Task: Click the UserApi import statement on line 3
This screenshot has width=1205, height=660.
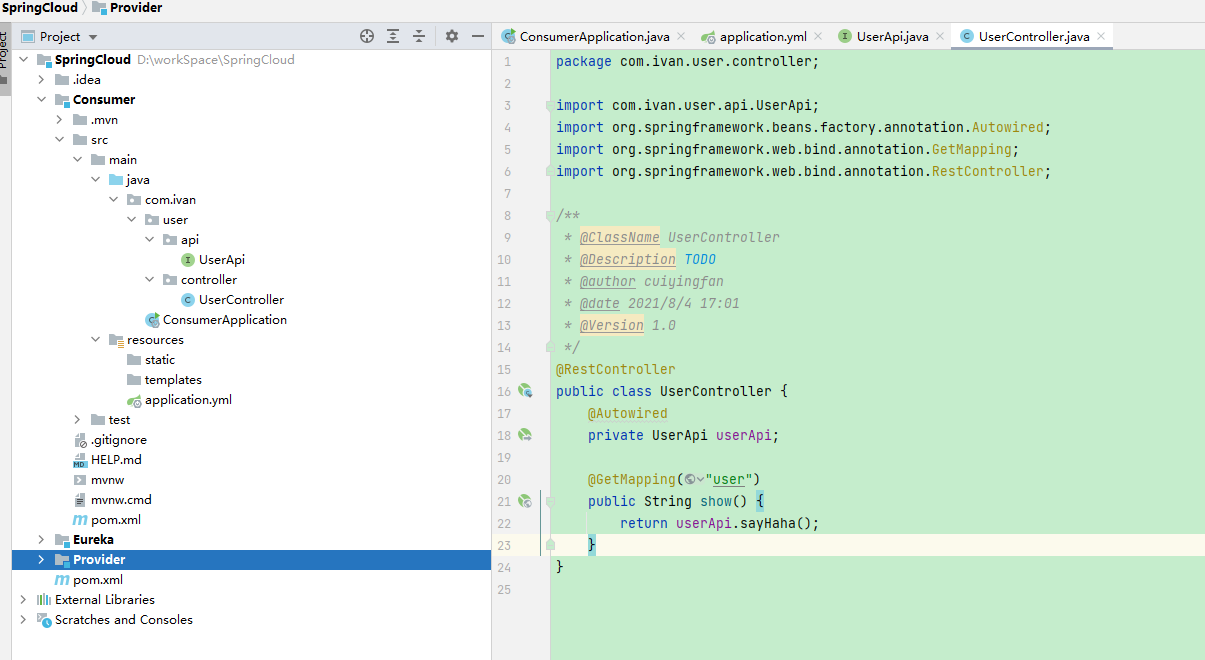Action: (688, 105)
